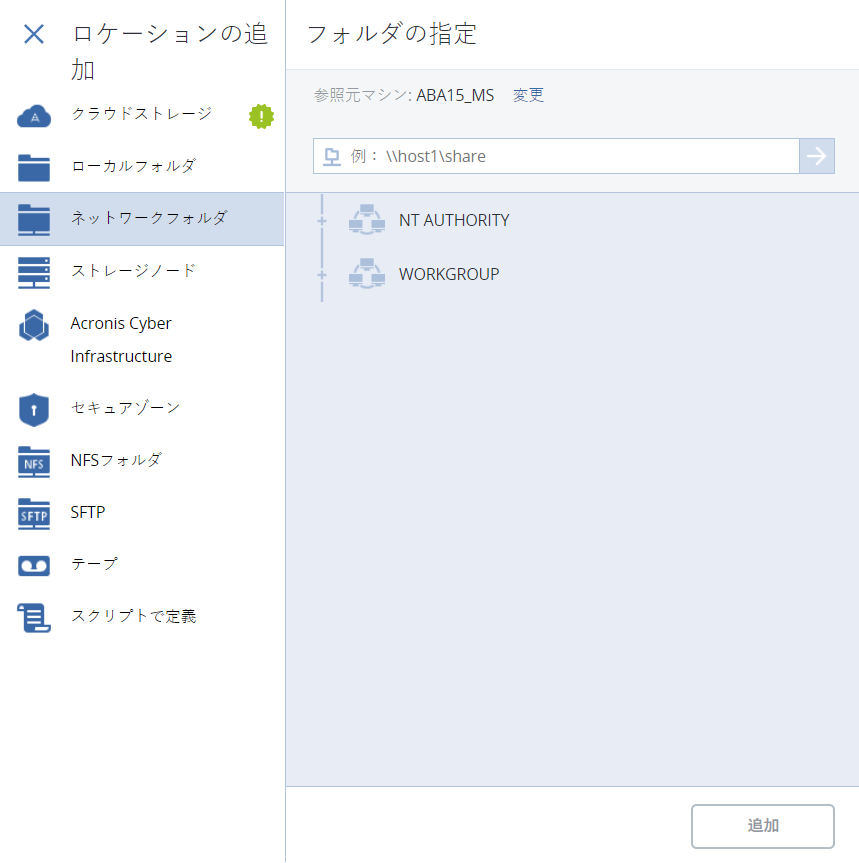This screenshot has width=859, height=863.
Task: Click the green cloud storage warning badge
Action: click(x=261, y=116)
